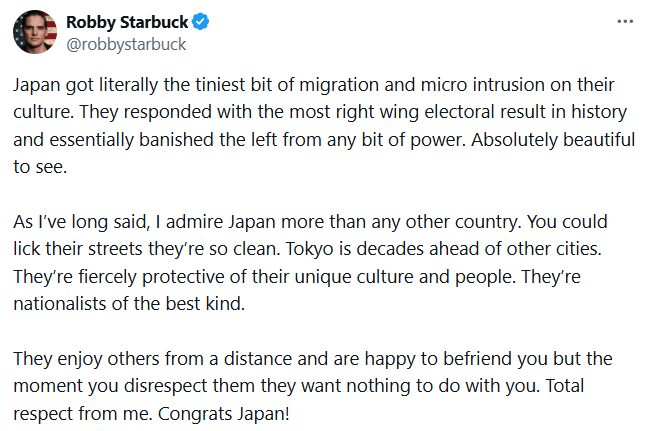Image resolution: width=653 pixels, height=431 pixels.
Task: Open the Robby Starbuck display name link
Action: pos(120,22)
